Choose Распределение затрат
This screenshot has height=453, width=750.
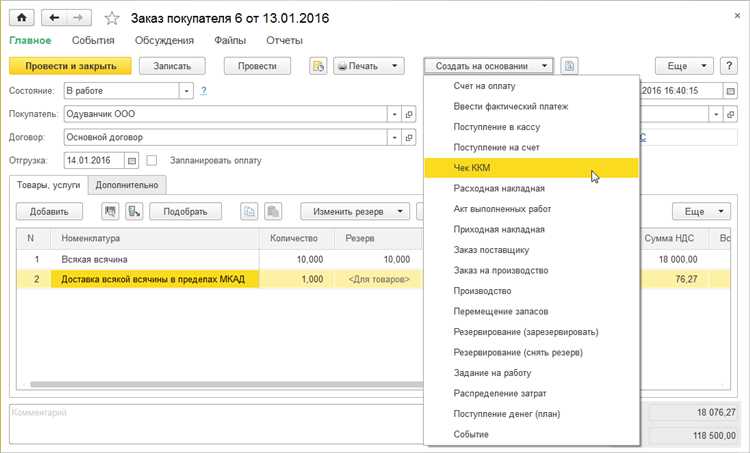531,394
